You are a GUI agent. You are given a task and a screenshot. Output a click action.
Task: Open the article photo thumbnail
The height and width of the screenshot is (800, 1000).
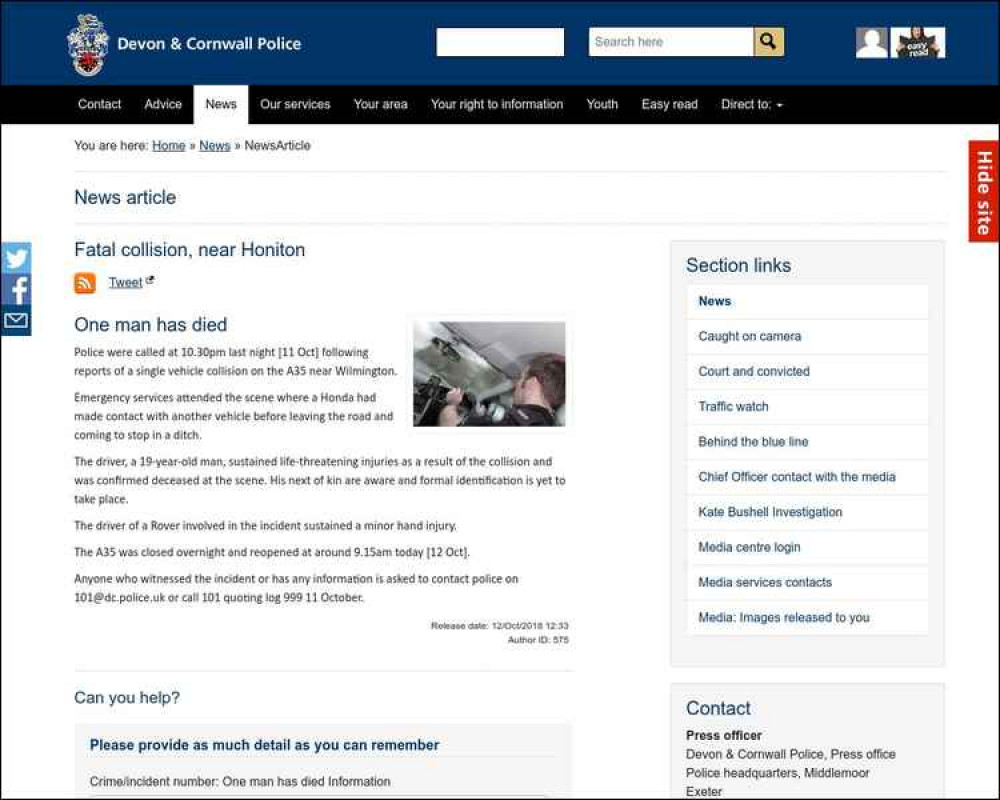pos(489,374)
